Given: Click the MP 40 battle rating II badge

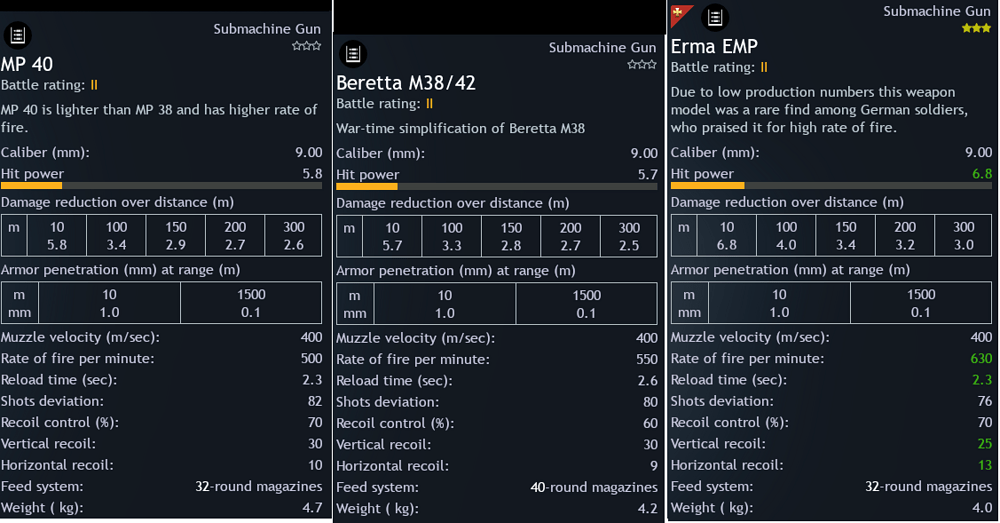Looking at the screenshot, I should coord(94,85).
